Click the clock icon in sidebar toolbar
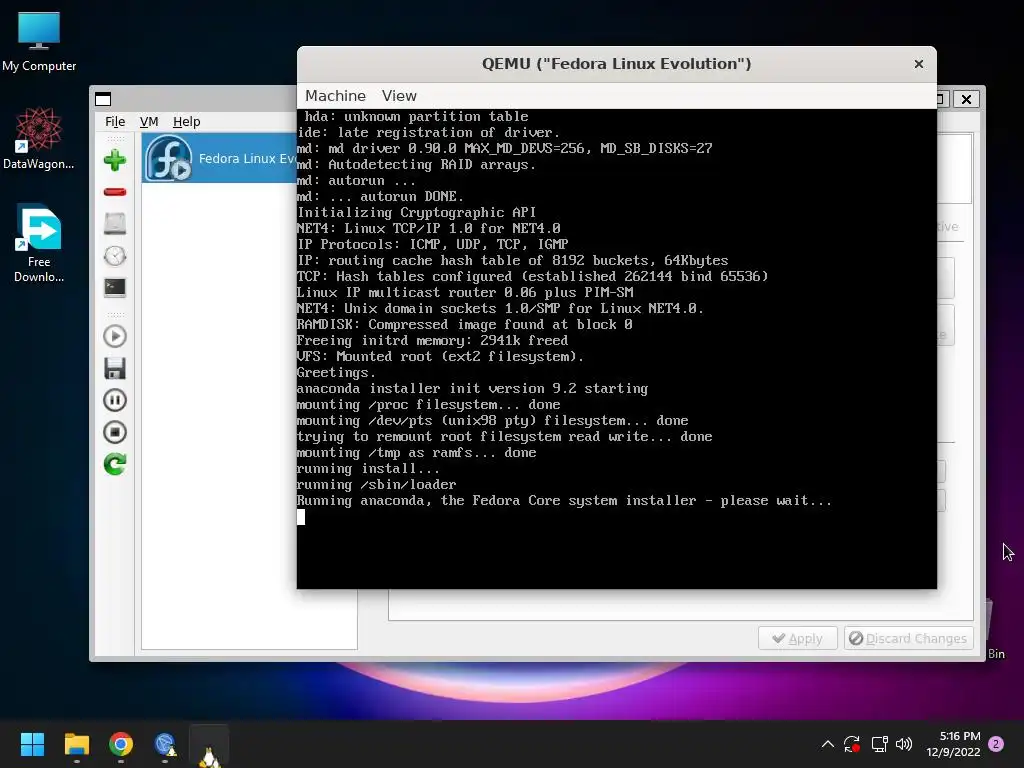This screenshot has height=768, width=1024. (115, 255)
